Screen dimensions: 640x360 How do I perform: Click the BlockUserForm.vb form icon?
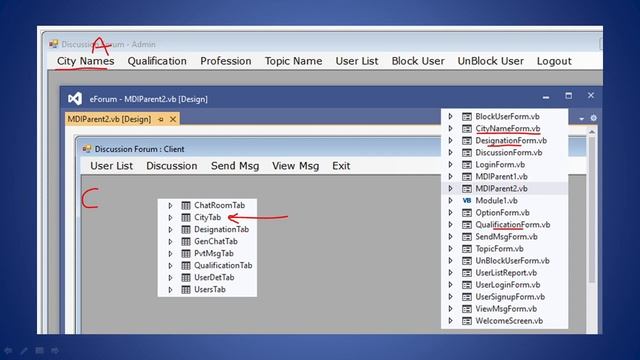coord(467,116)
